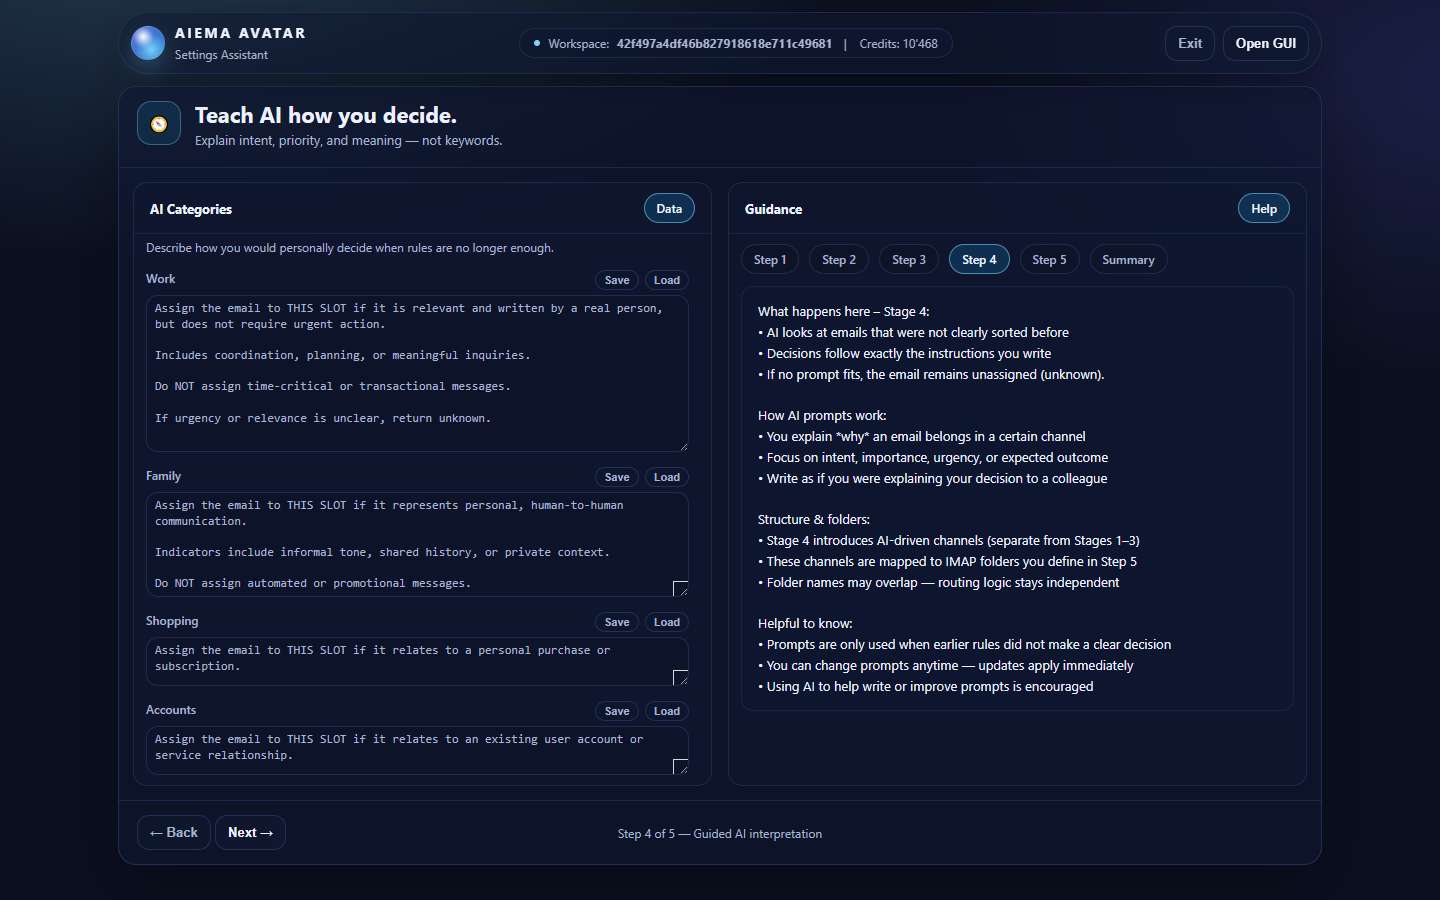Load the Family category prompt
1440x900 pixels.
point(667,477)
